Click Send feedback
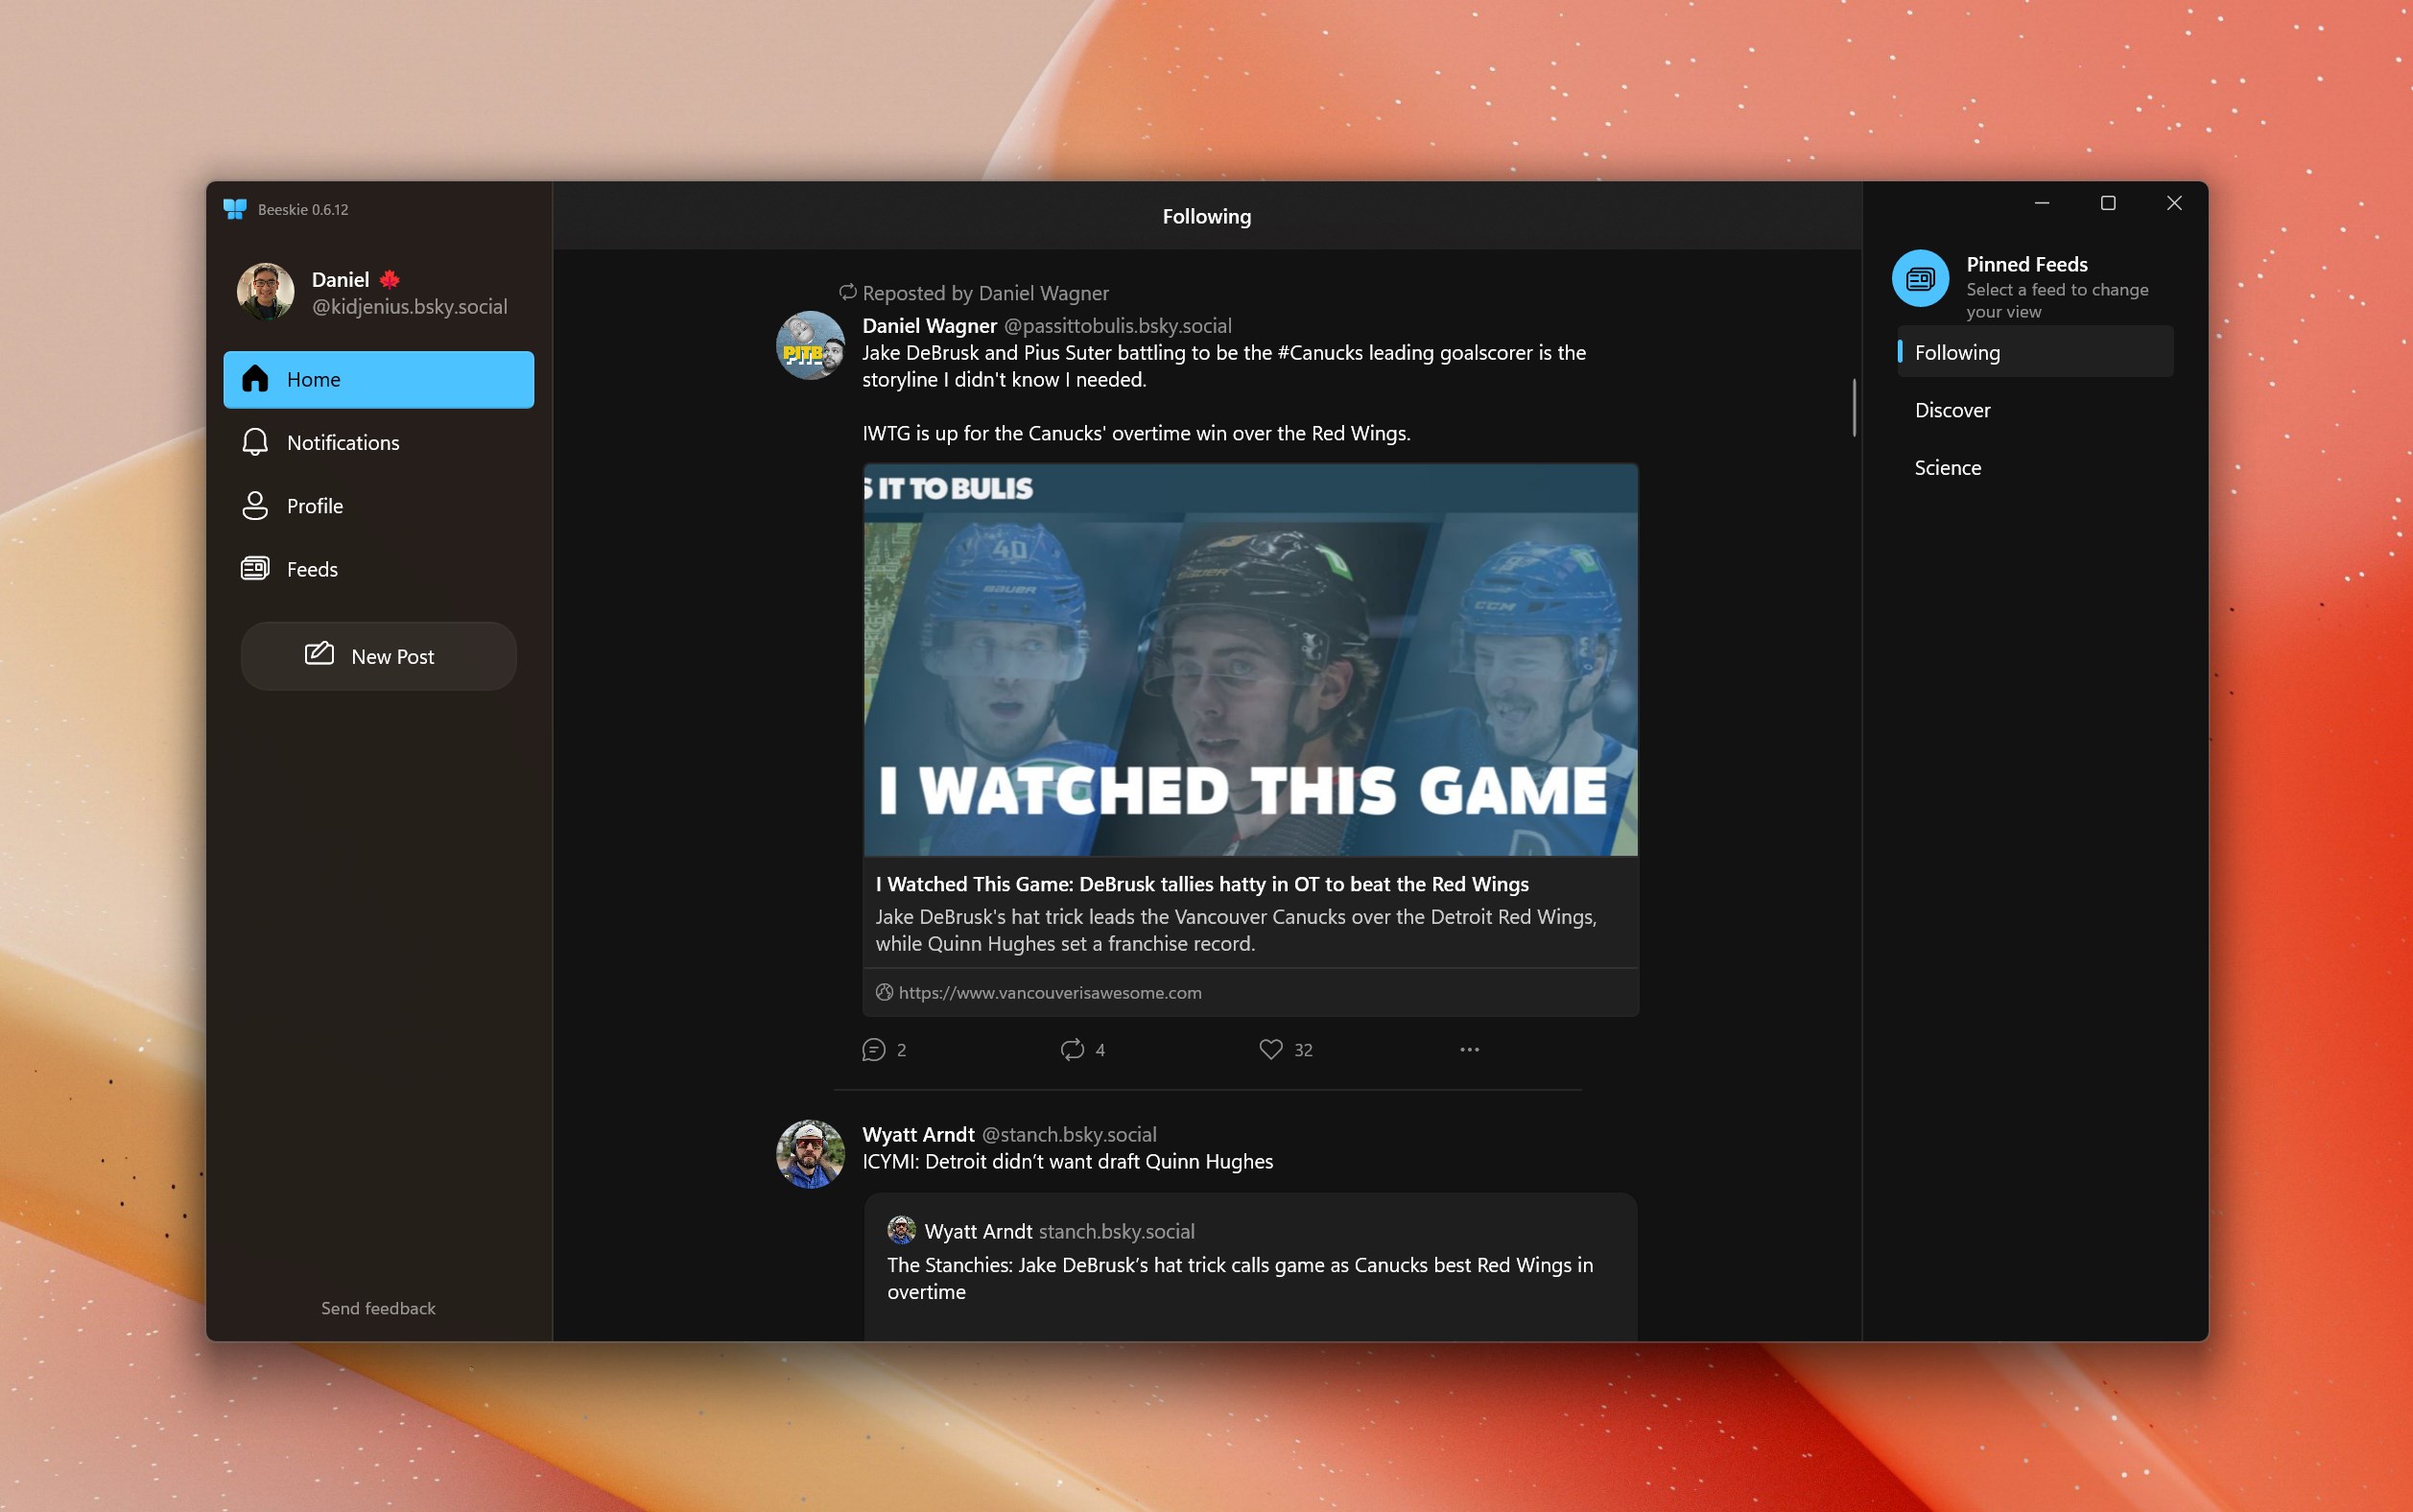This screenshot has width=2413, height=1512. 378,1307
